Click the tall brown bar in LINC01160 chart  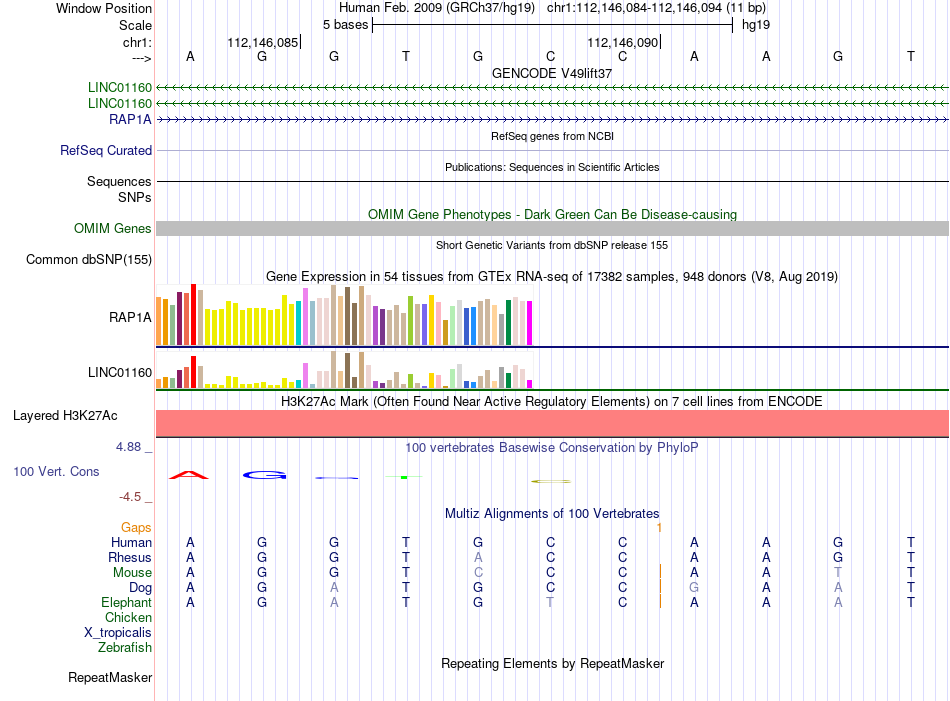click(347, 370)
